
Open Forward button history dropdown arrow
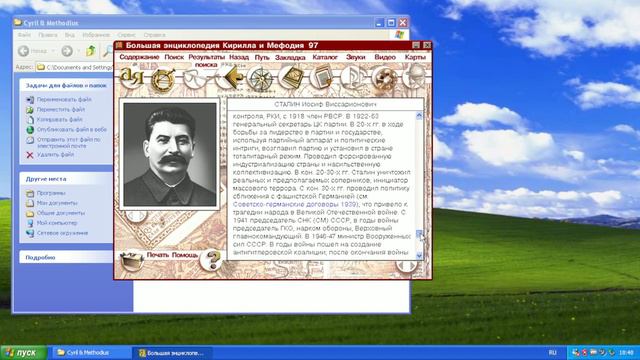(x=78, y=51)
